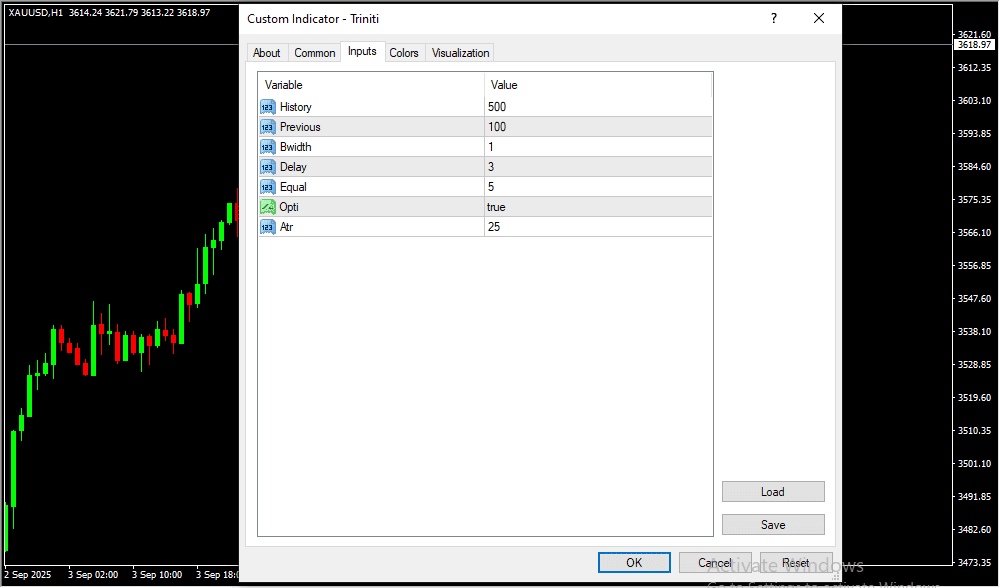Screen dimensions: 1000x588
Task: Switch to the About tab
Action: click(267, 53)
